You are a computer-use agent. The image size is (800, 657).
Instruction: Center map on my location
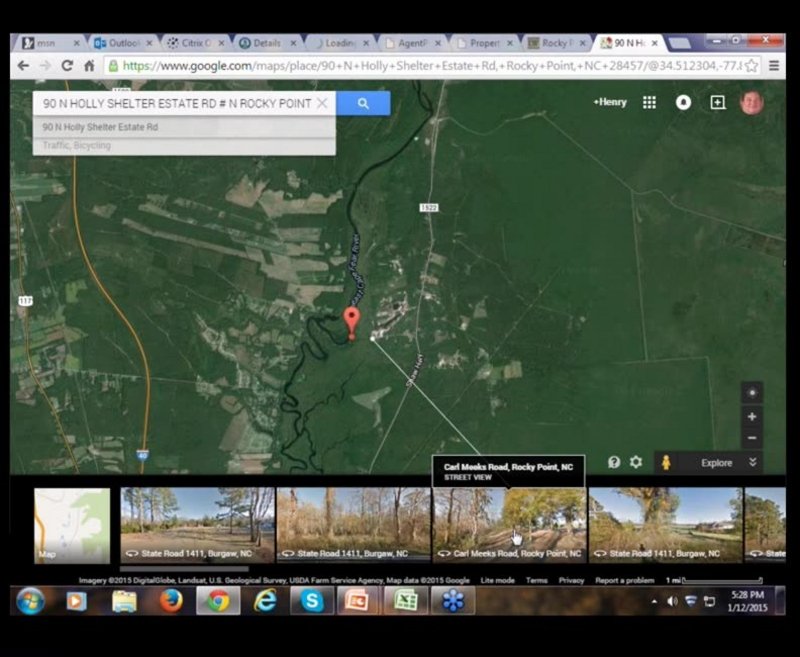click(752, 393)
